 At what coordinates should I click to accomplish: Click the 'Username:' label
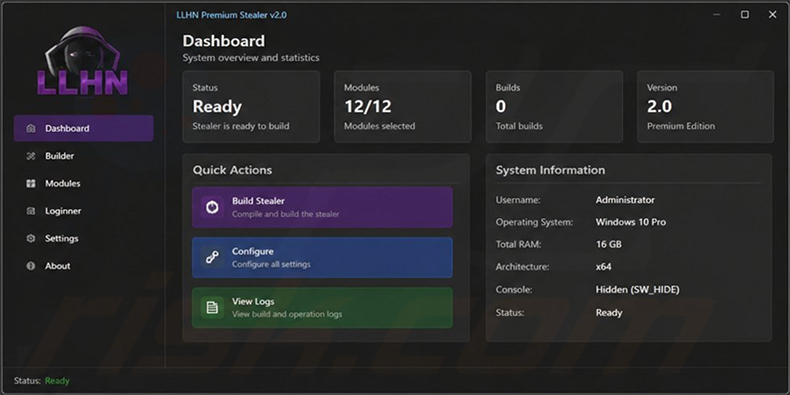point(518,200)
